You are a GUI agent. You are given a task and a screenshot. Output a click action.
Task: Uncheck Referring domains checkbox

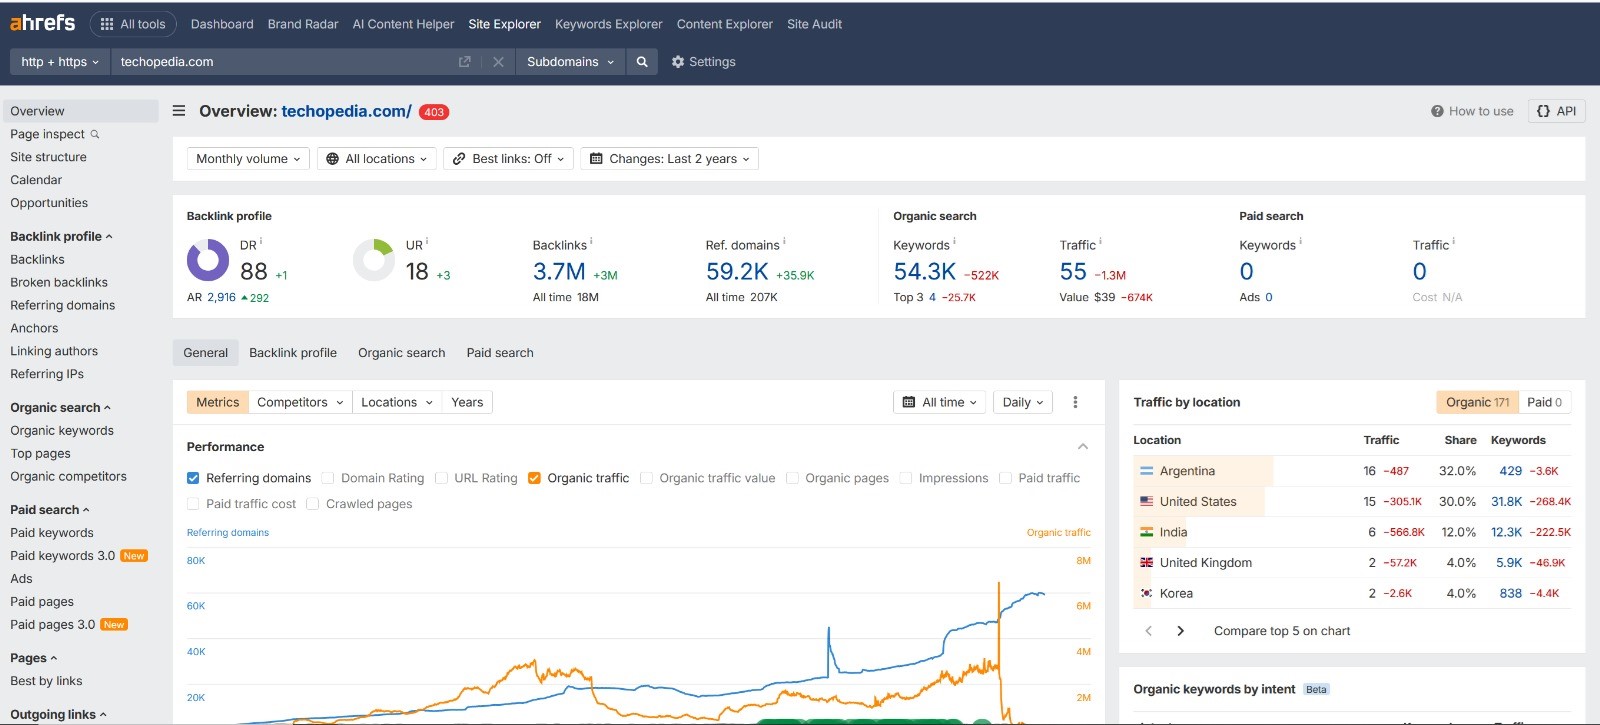coord(193,478)
